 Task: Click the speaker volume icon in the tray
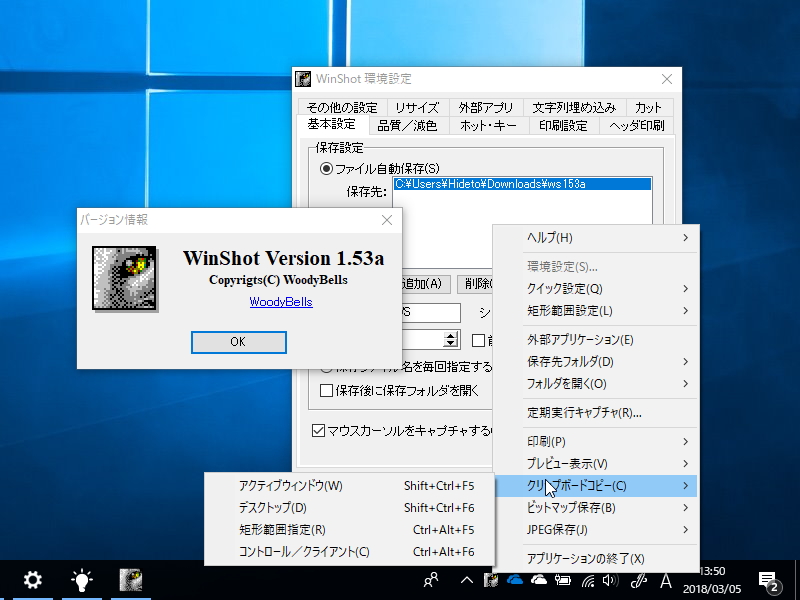[610, 580]
